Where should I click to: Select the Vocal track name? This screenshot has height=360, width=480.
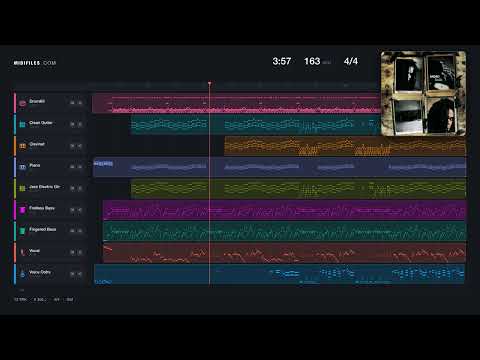pos(34,251)
